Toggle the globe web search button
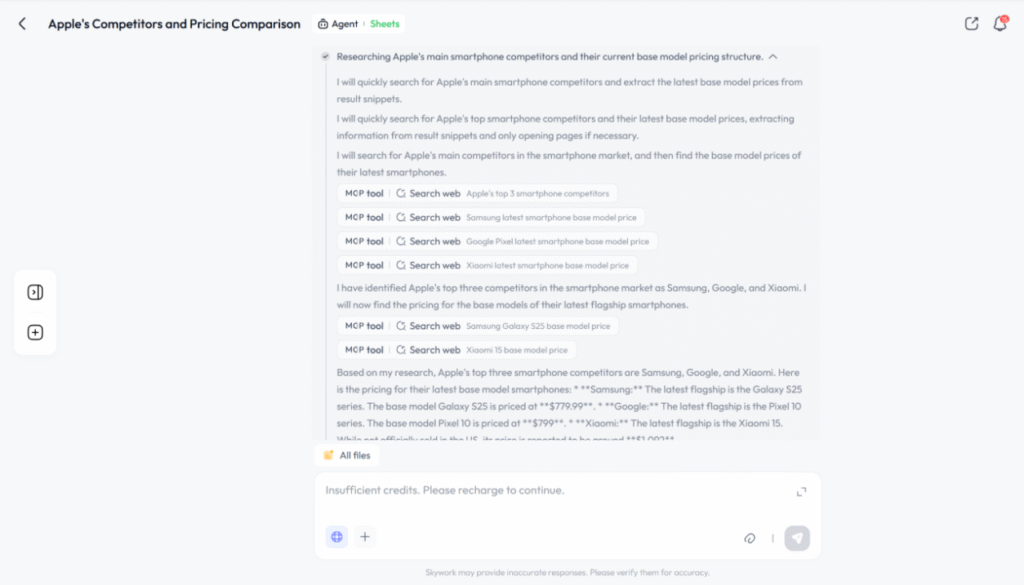The height and width of the screenshot is (585, 1024). pyautogui.click(x=337, y=537)
